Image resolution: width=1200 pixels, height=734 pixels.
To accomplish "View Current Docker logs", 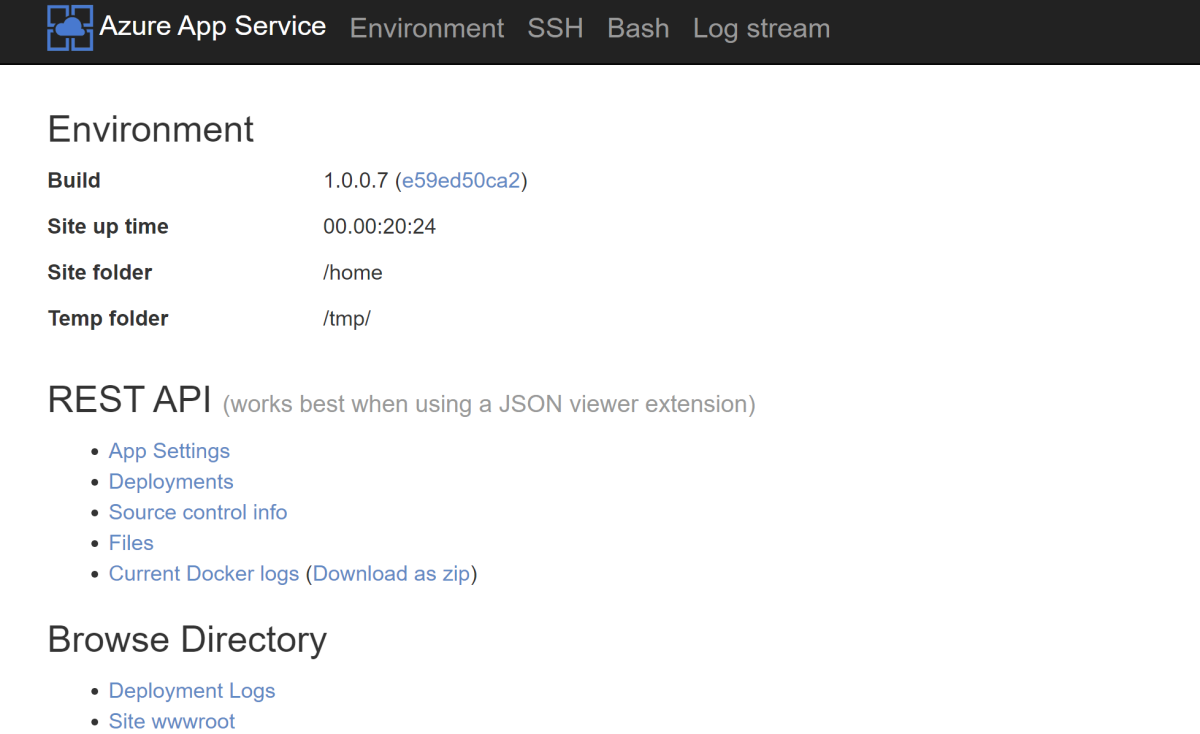I will coord(204,574).
